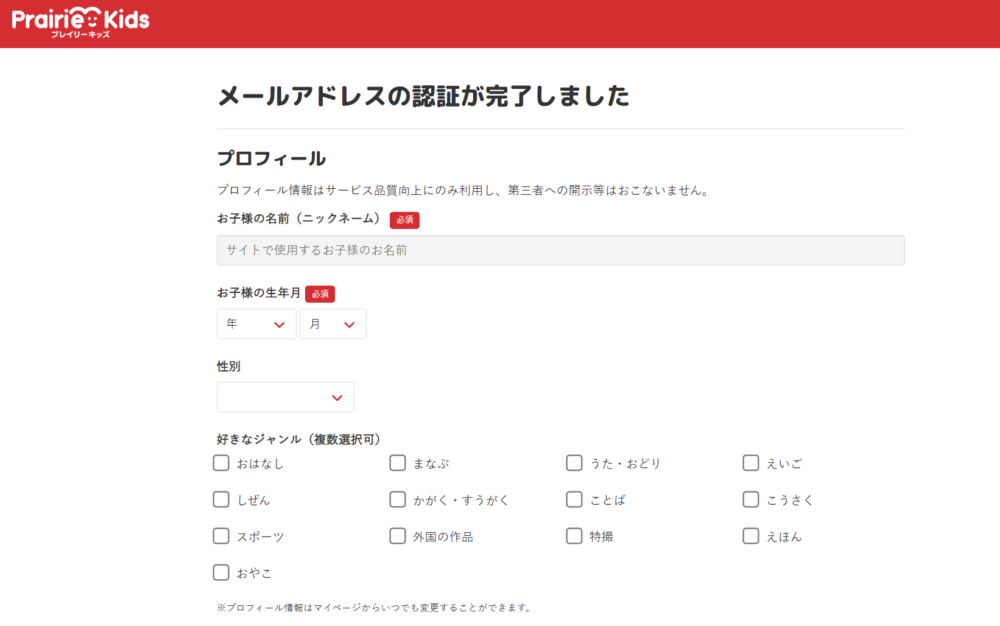Click the red 必須 badge next to お子様の名前
This screenshot has height=626, width=1000.
[404, 219]
